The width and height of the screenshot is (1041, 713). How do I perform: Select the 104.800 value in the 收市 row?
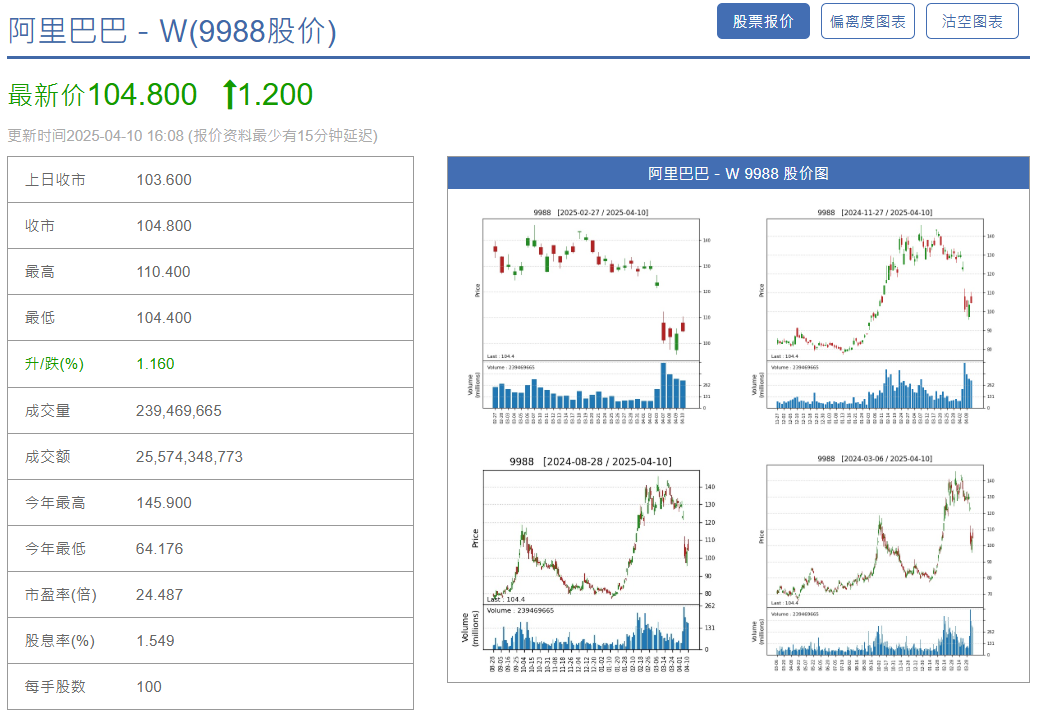[164, 226]
